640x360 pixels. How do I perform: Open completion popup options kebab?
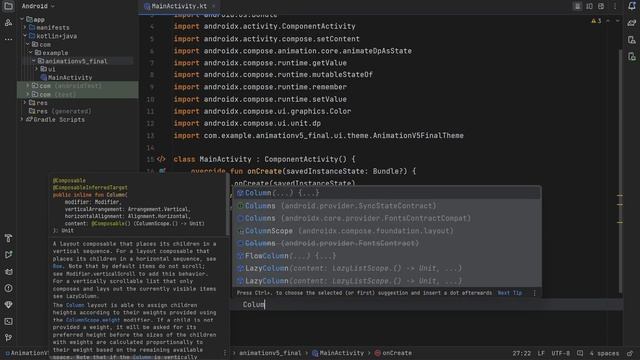534,293
